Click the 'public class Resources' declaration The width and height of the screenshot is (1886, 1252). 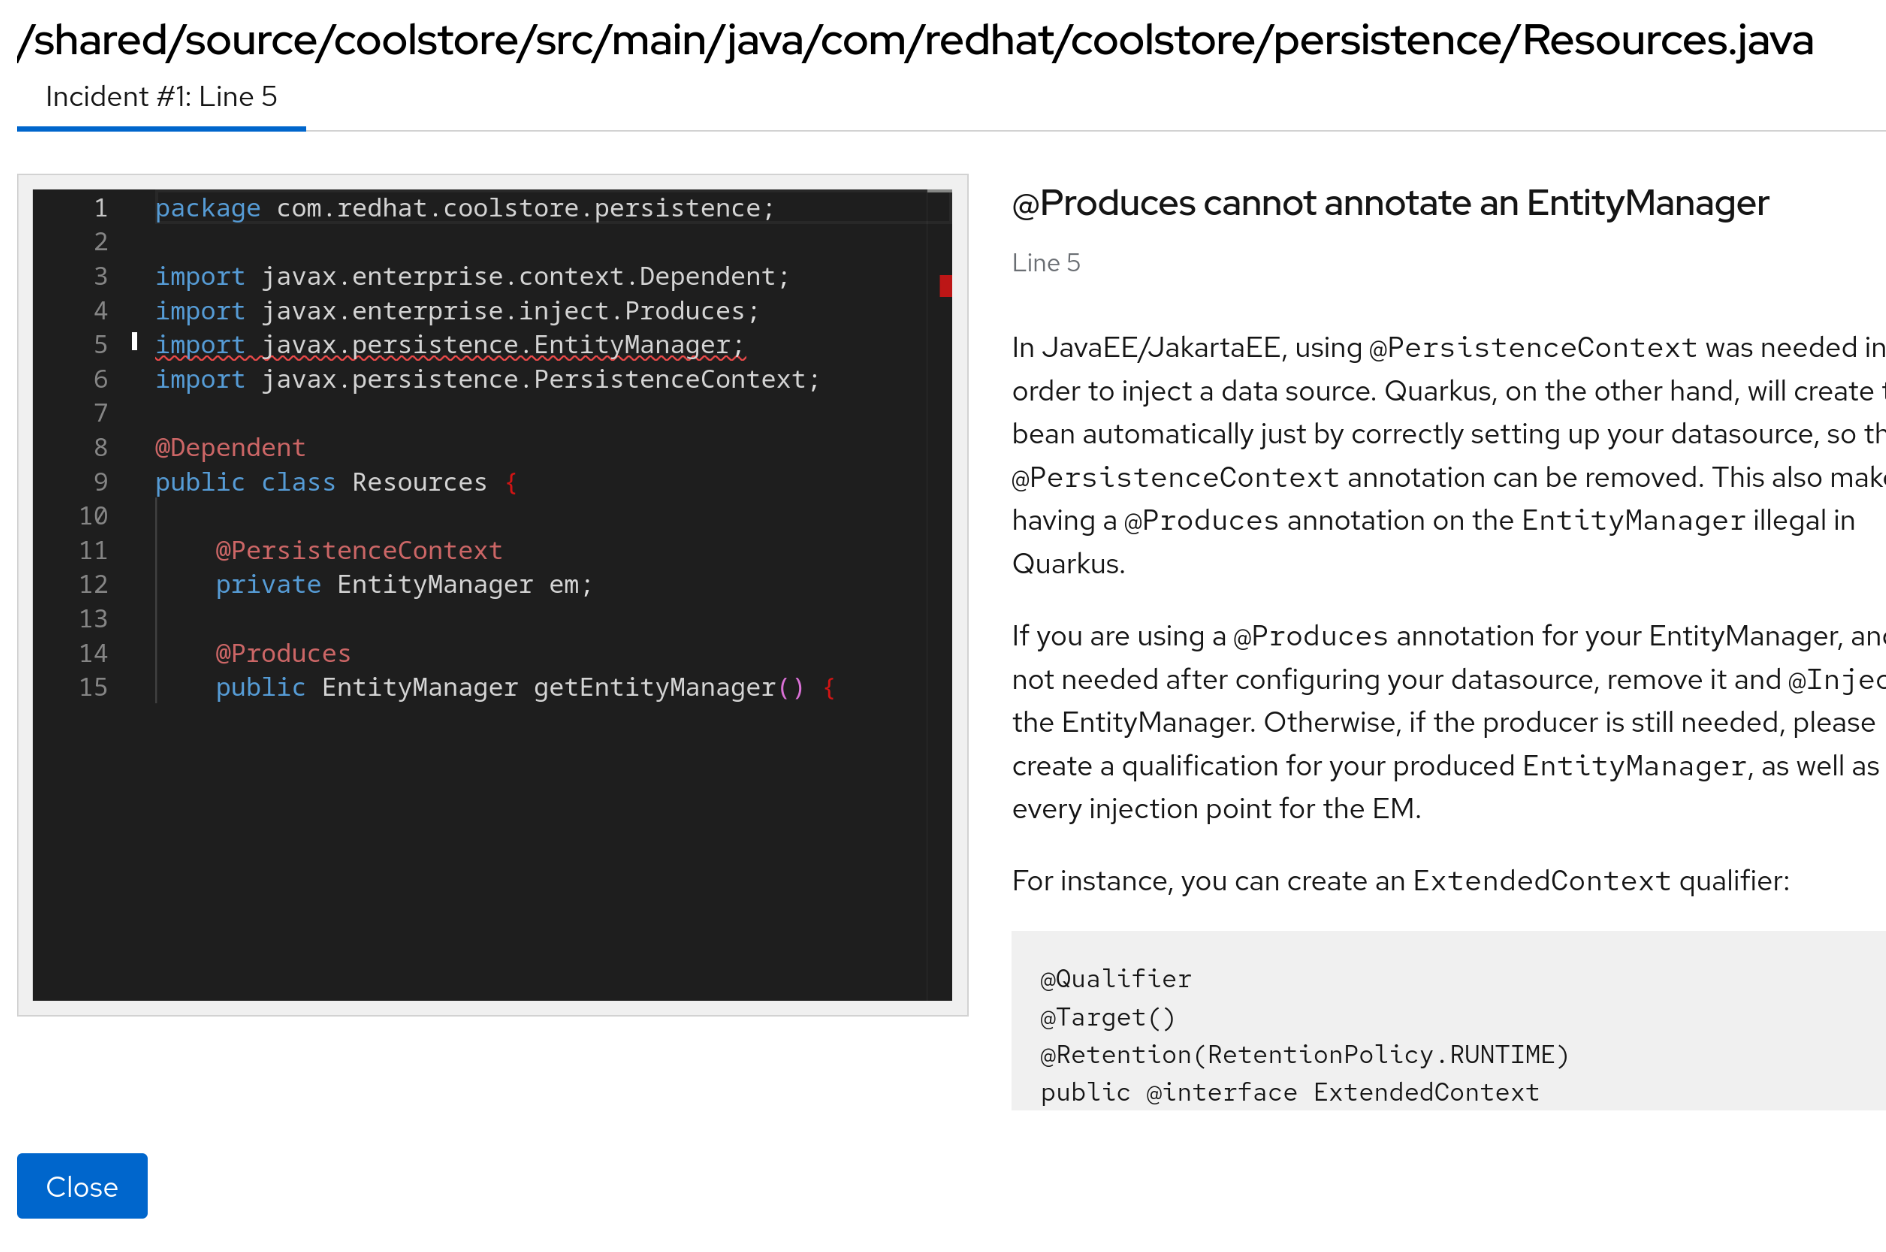(x=320, y=482)
